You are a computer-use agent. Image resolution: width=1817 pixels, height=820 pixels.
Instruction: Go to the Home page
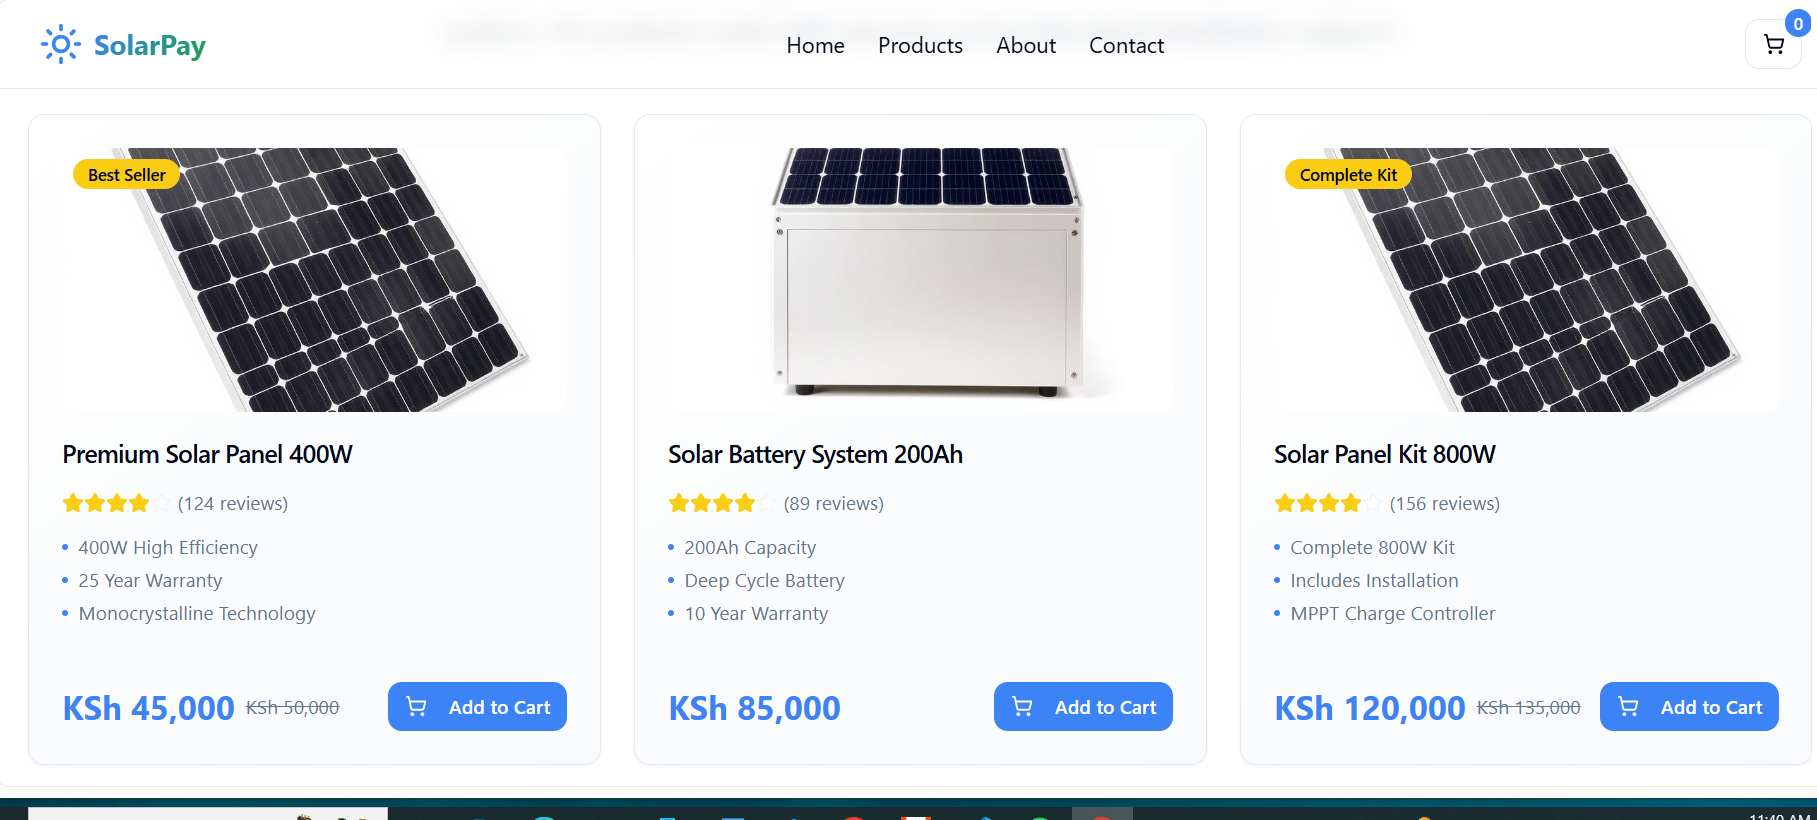(x=815, y=46)
